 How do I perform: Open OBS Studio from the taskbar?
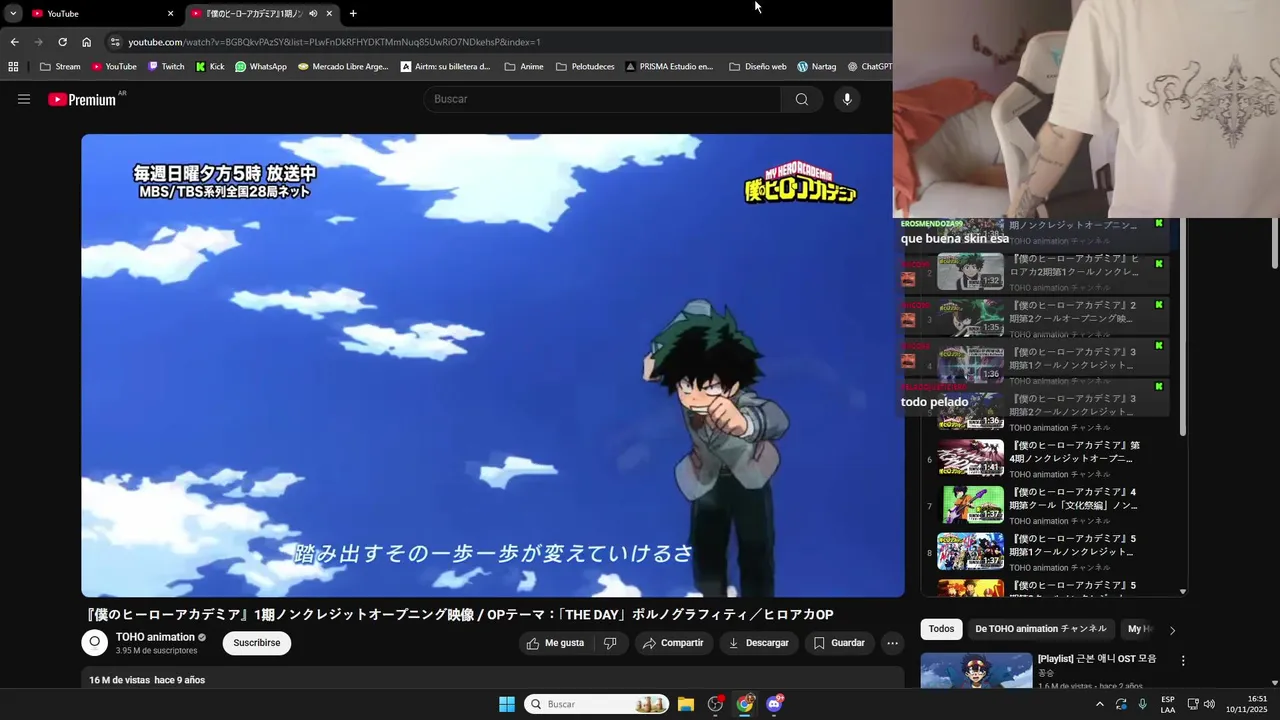715,704
